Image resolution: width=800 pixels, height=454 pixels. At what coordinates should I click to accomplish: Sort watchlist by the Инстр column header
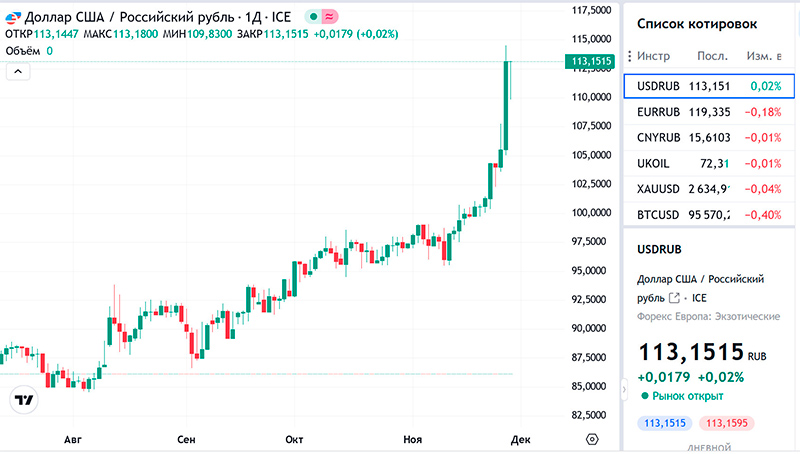653,56
